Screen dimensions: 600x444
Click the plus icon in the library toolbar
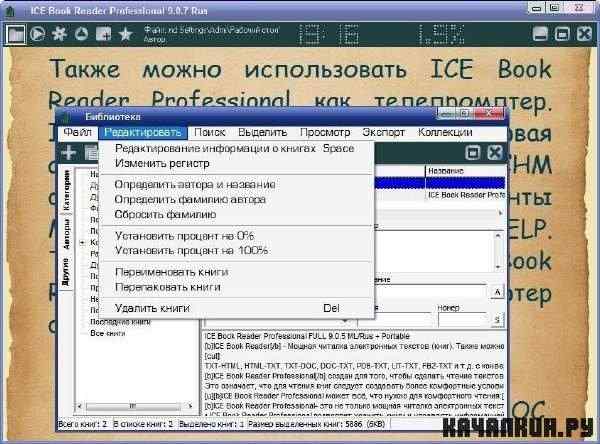pyautogui.click(x=68, y=153)
